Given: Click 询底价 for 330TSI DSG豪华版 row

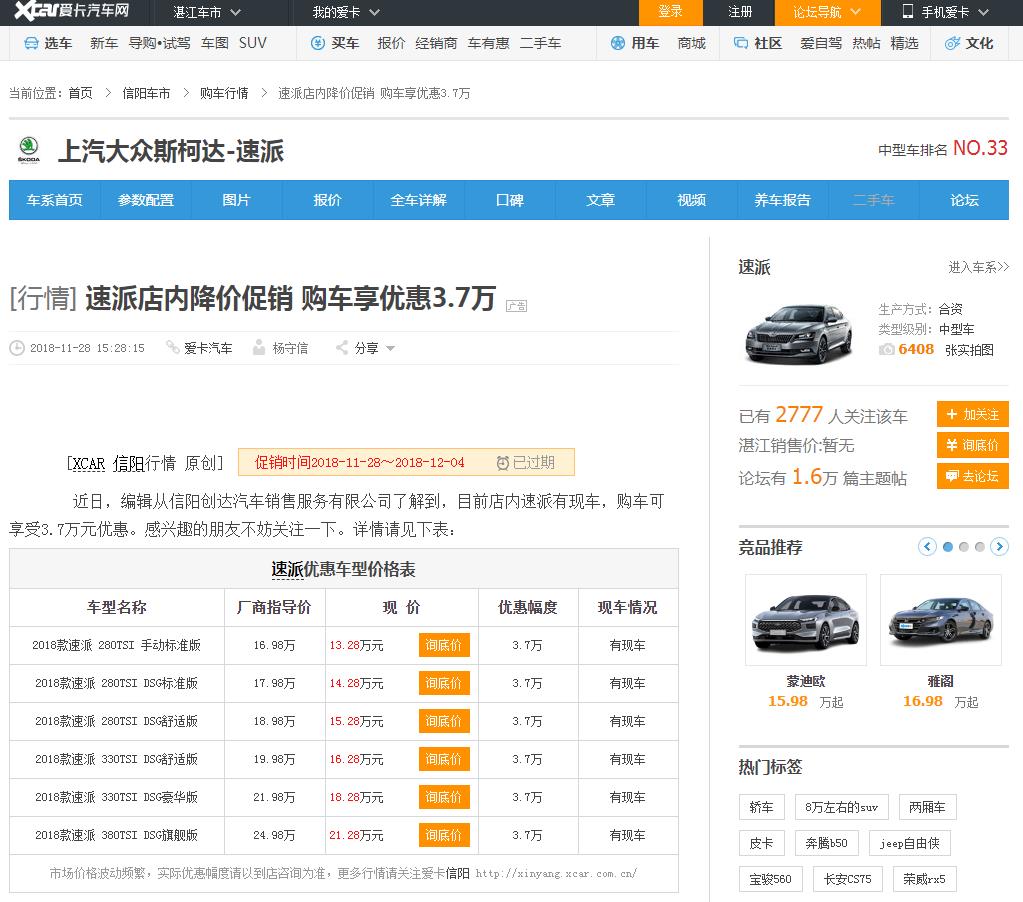Looking at the screenshot, I should tap(444, 797).
